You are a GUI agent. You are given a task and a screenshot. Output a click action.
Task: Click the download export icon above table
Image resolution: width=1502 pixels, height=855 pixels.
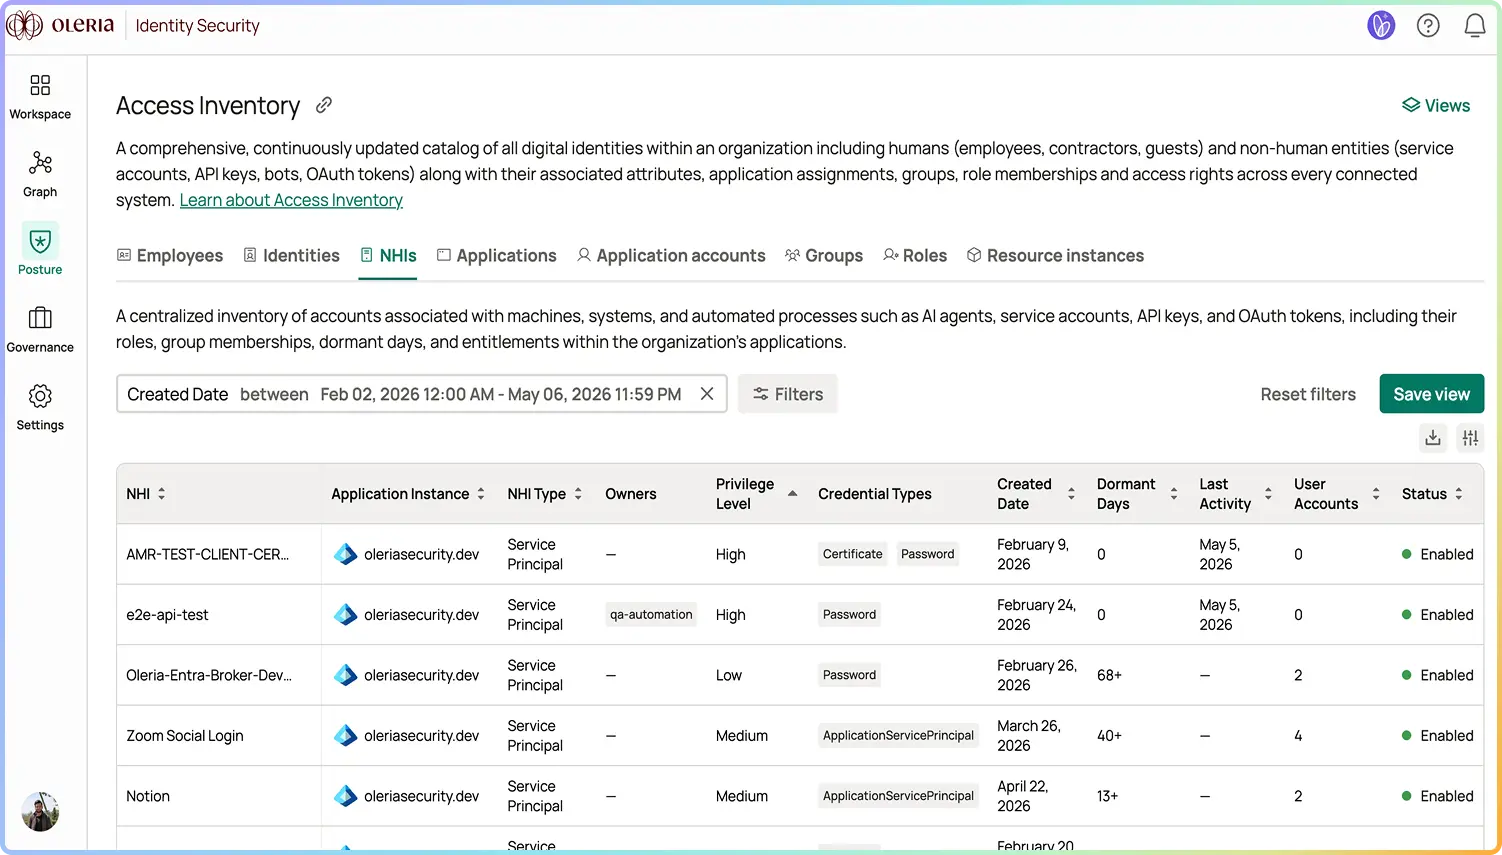[x=1433, y=437]
